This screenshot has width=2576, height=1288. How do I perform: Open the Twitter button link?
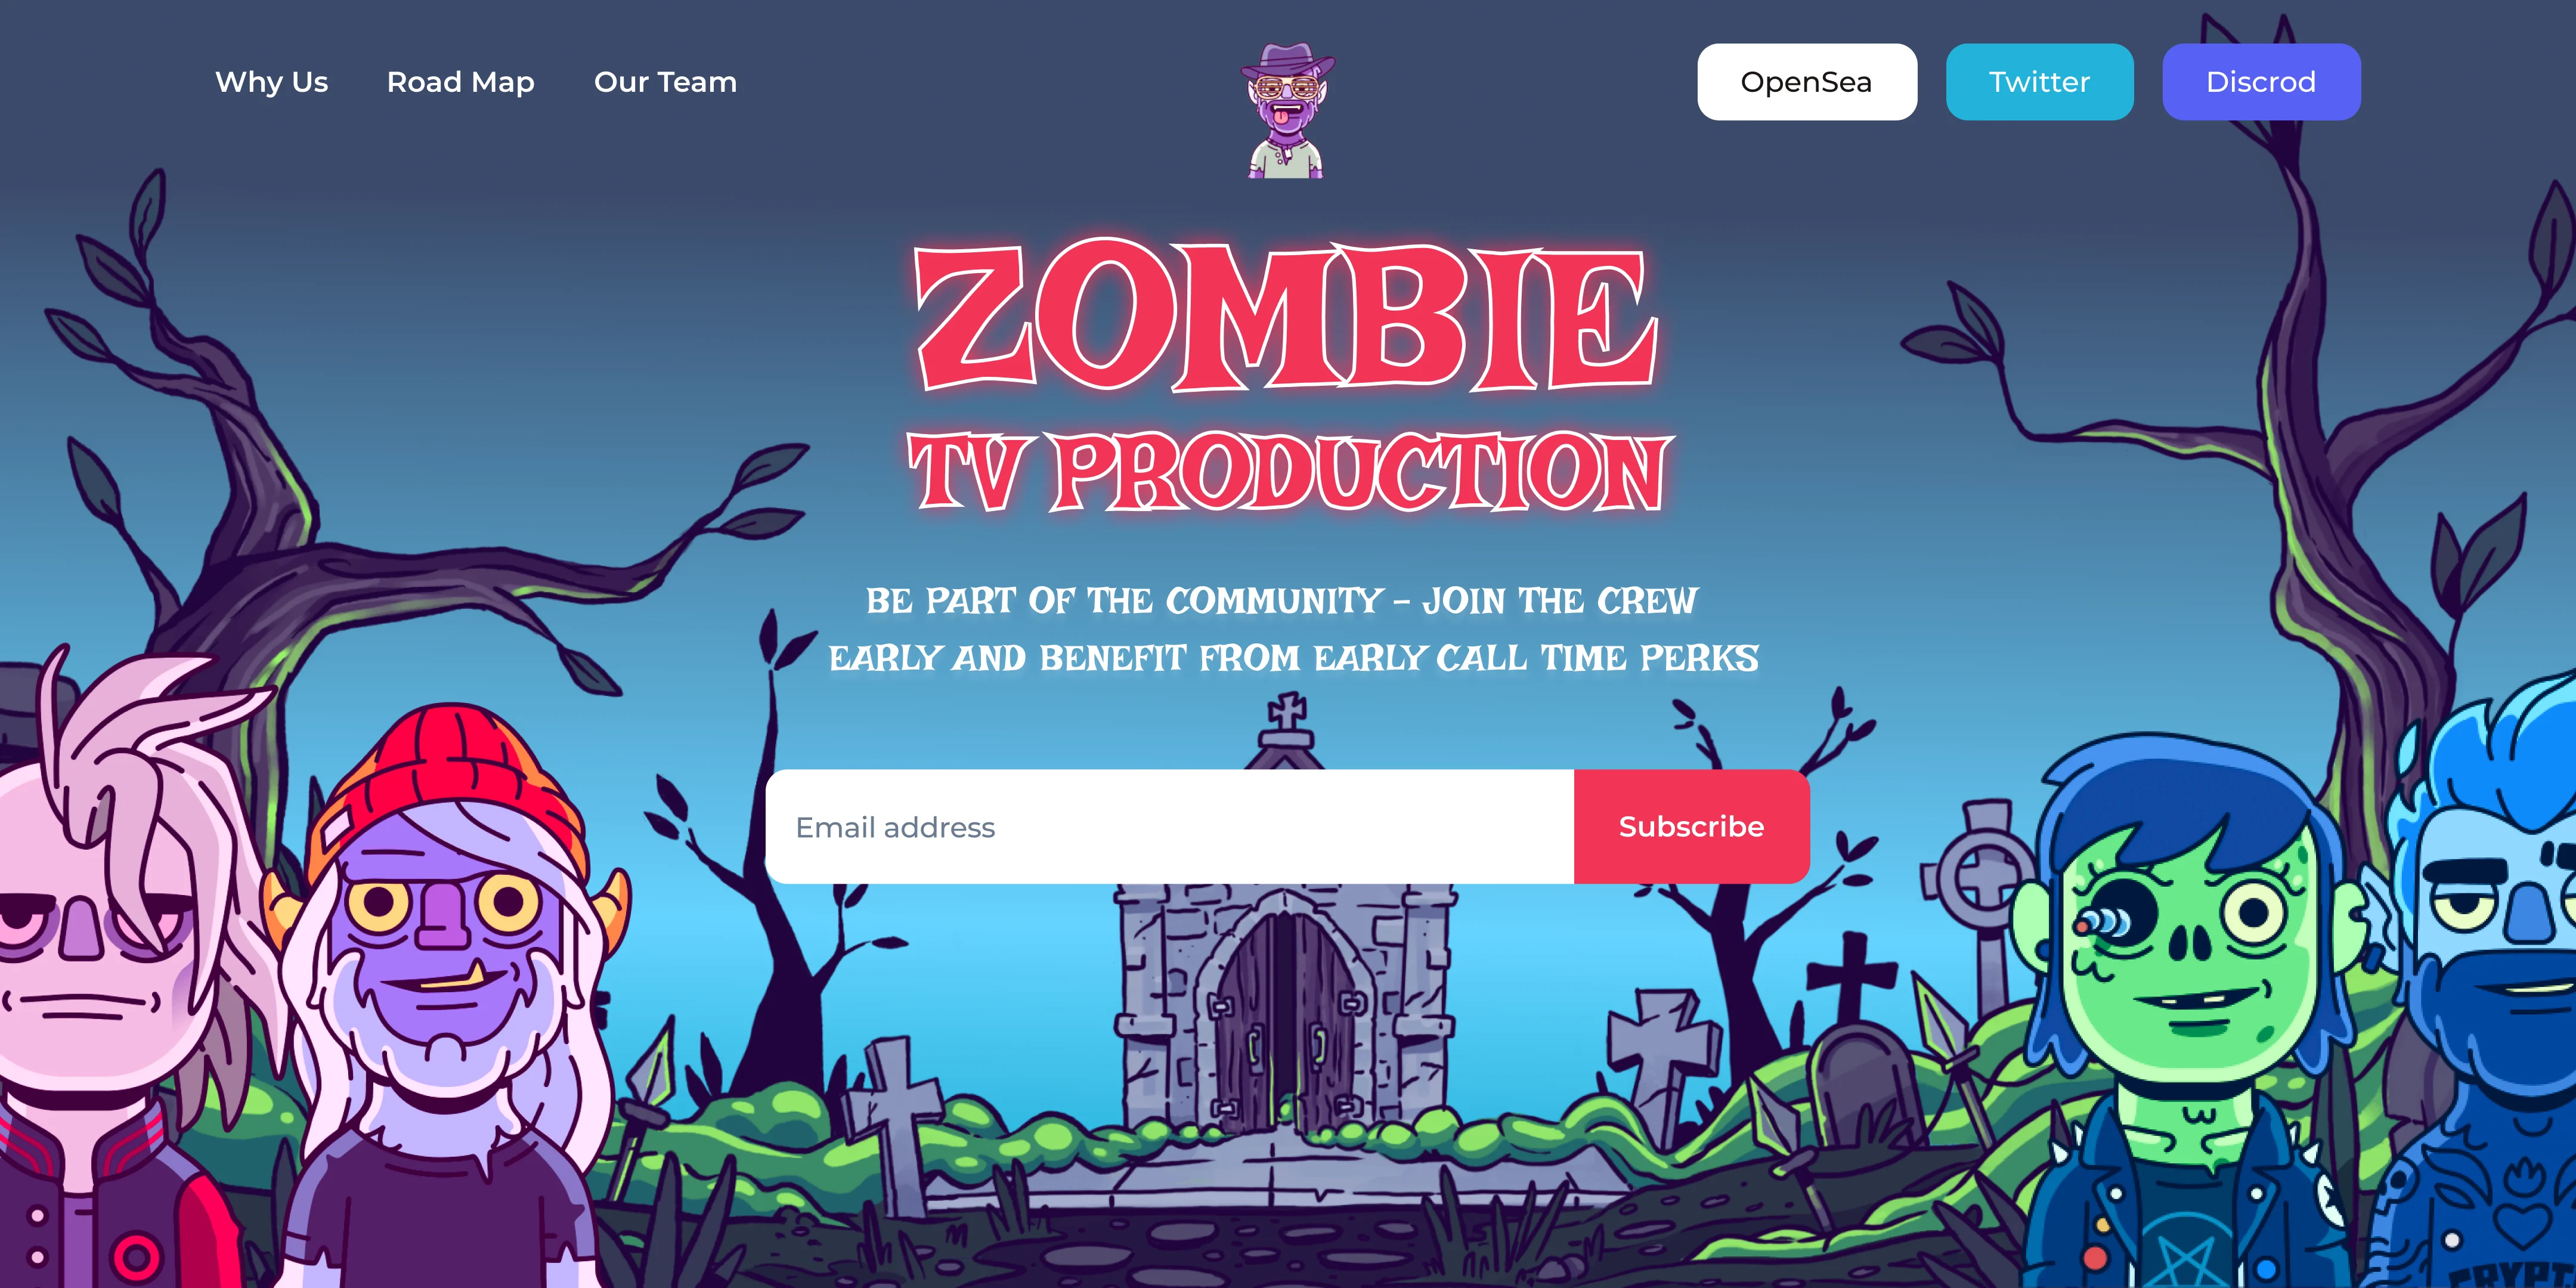pyautogui.click(x=2039, y=82)
